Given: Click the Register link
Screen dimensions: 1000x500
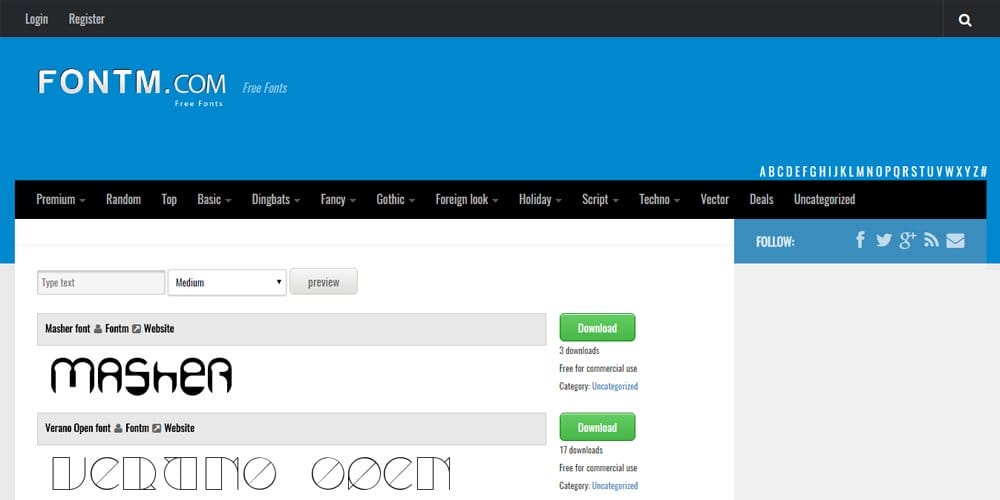Looking at the screenshot, I should (87, 19).
